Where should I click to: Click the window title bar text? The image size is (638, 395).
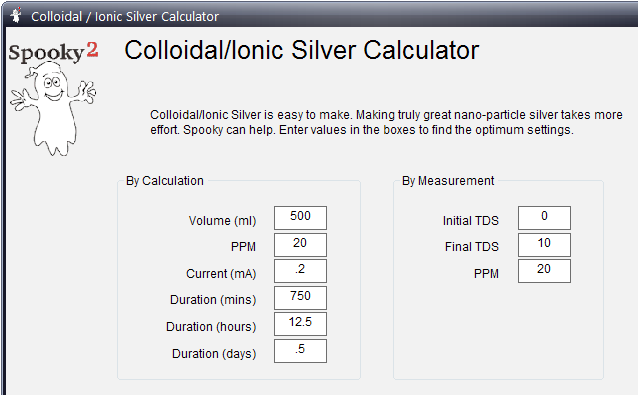coord(125,17)
